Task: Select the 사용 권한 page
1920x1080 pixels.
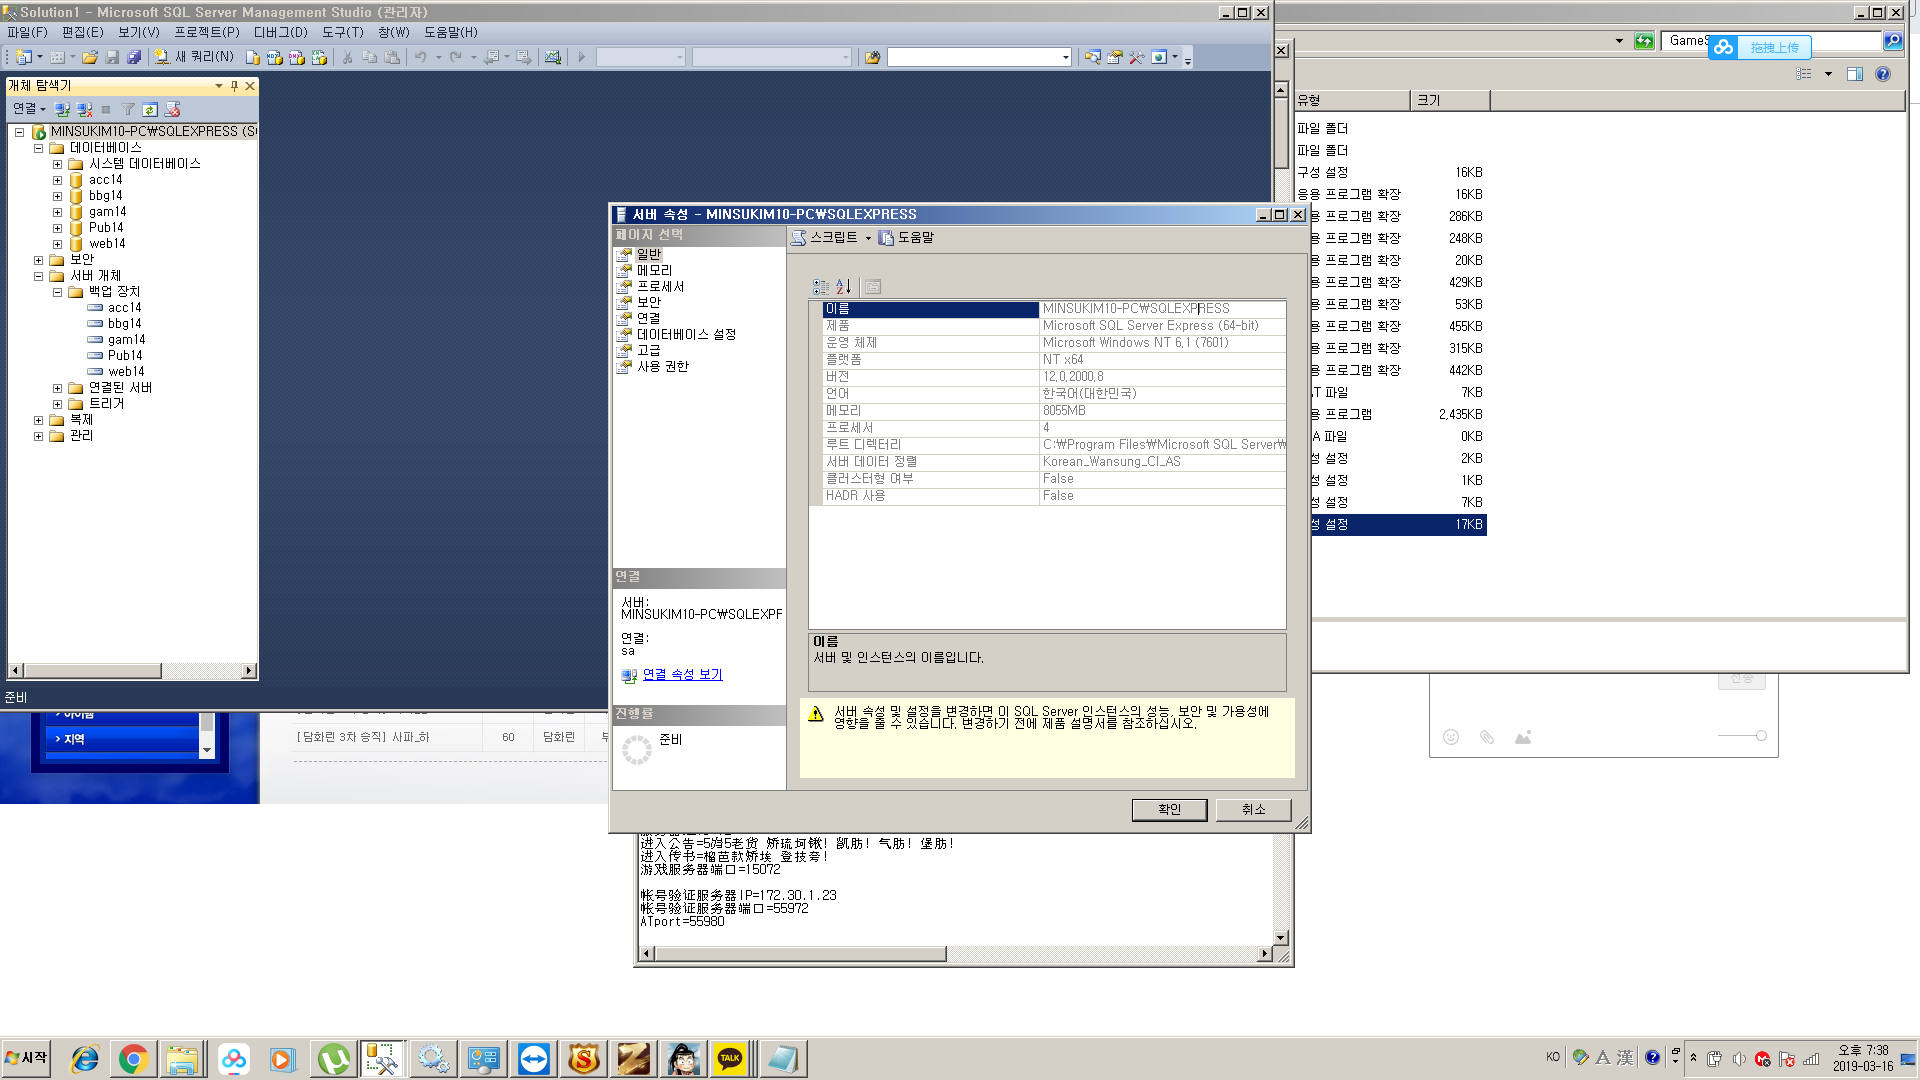Action: click(663, 367)
